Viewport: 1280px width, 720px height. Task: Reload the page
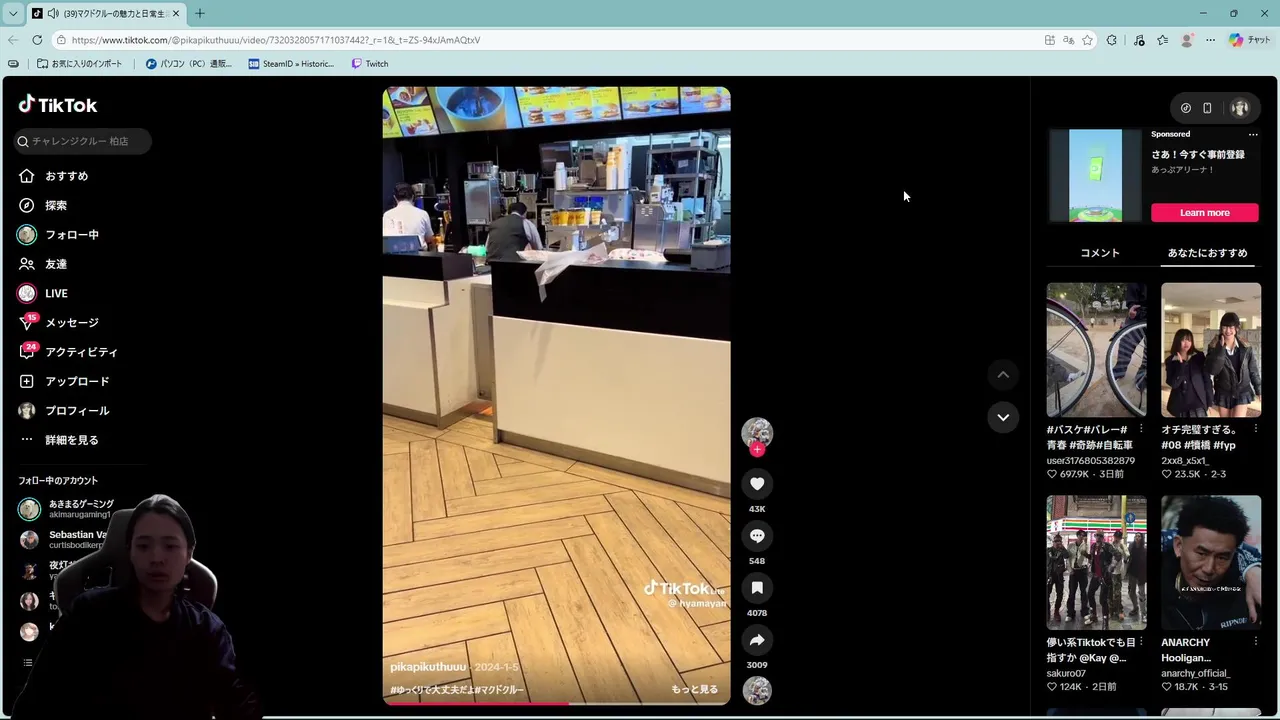click(x=37, y=40)
